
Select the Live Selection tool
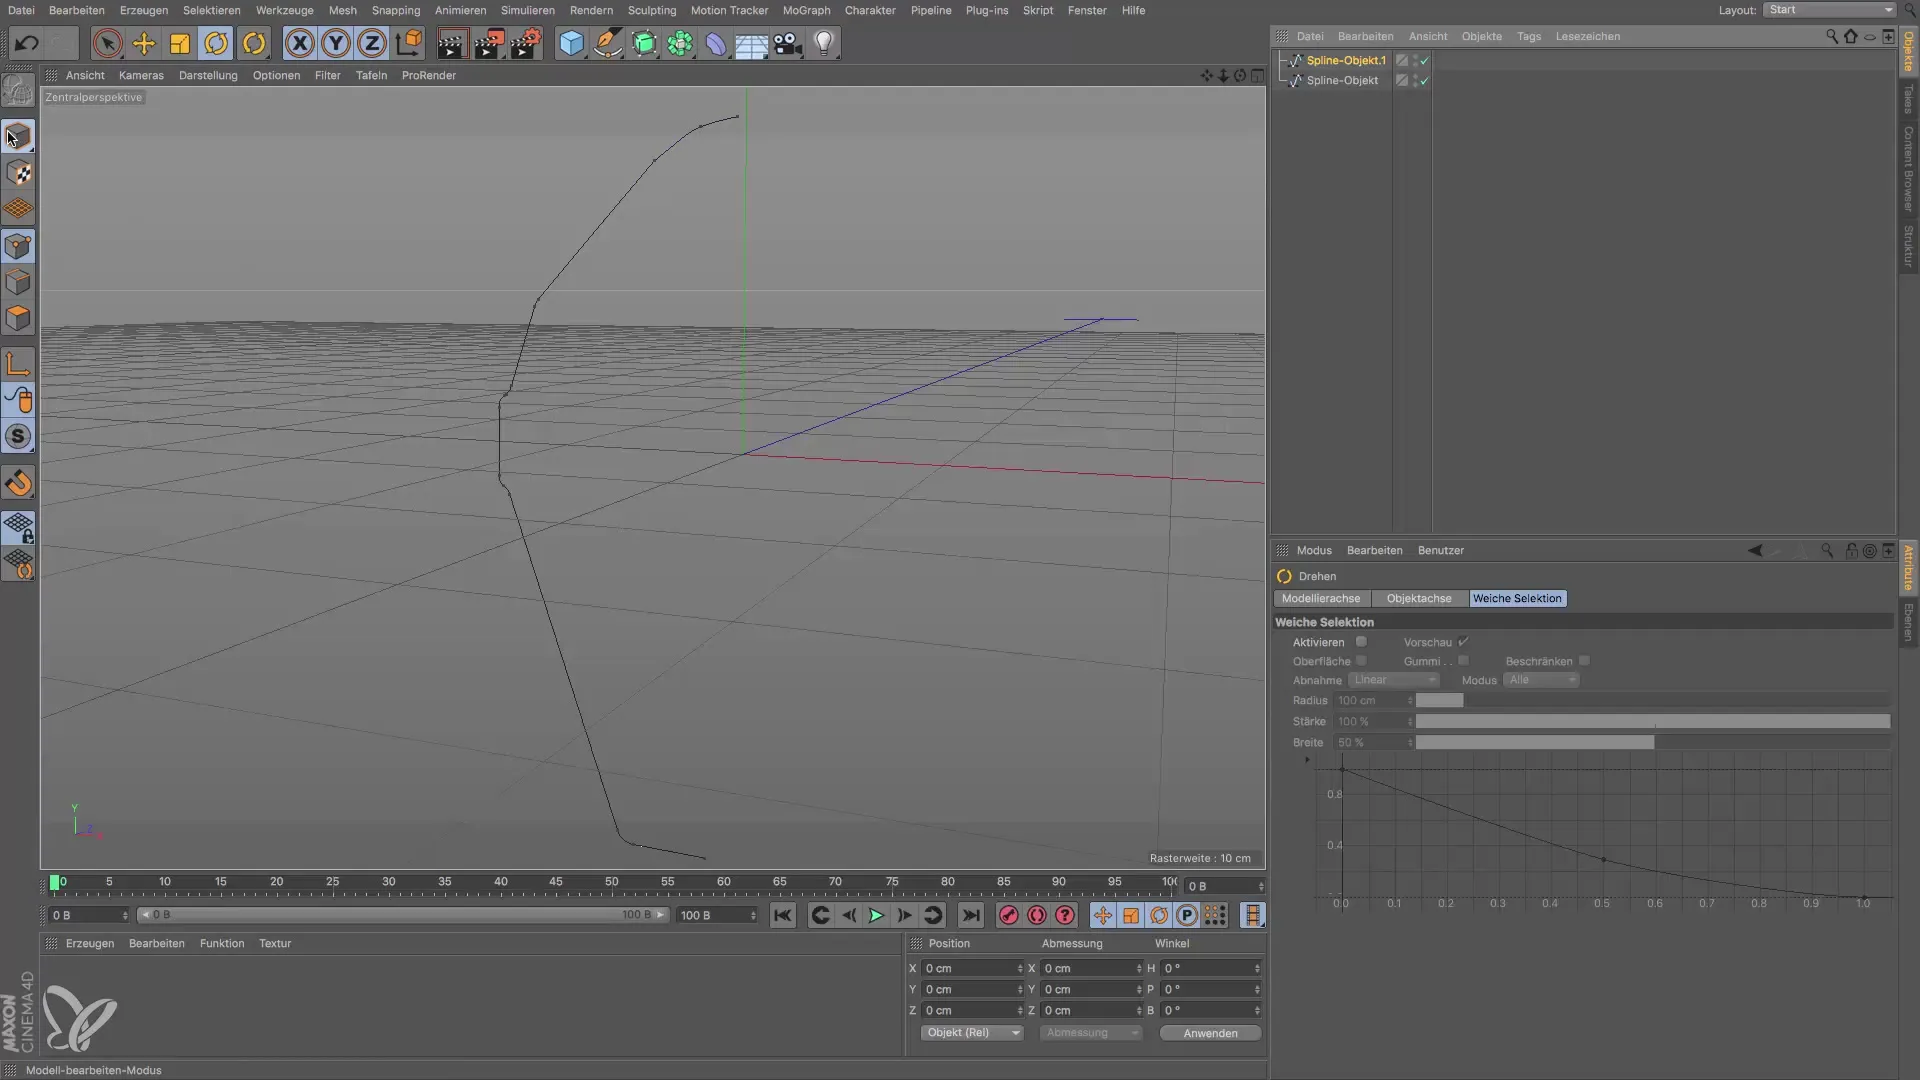point(107,43)
